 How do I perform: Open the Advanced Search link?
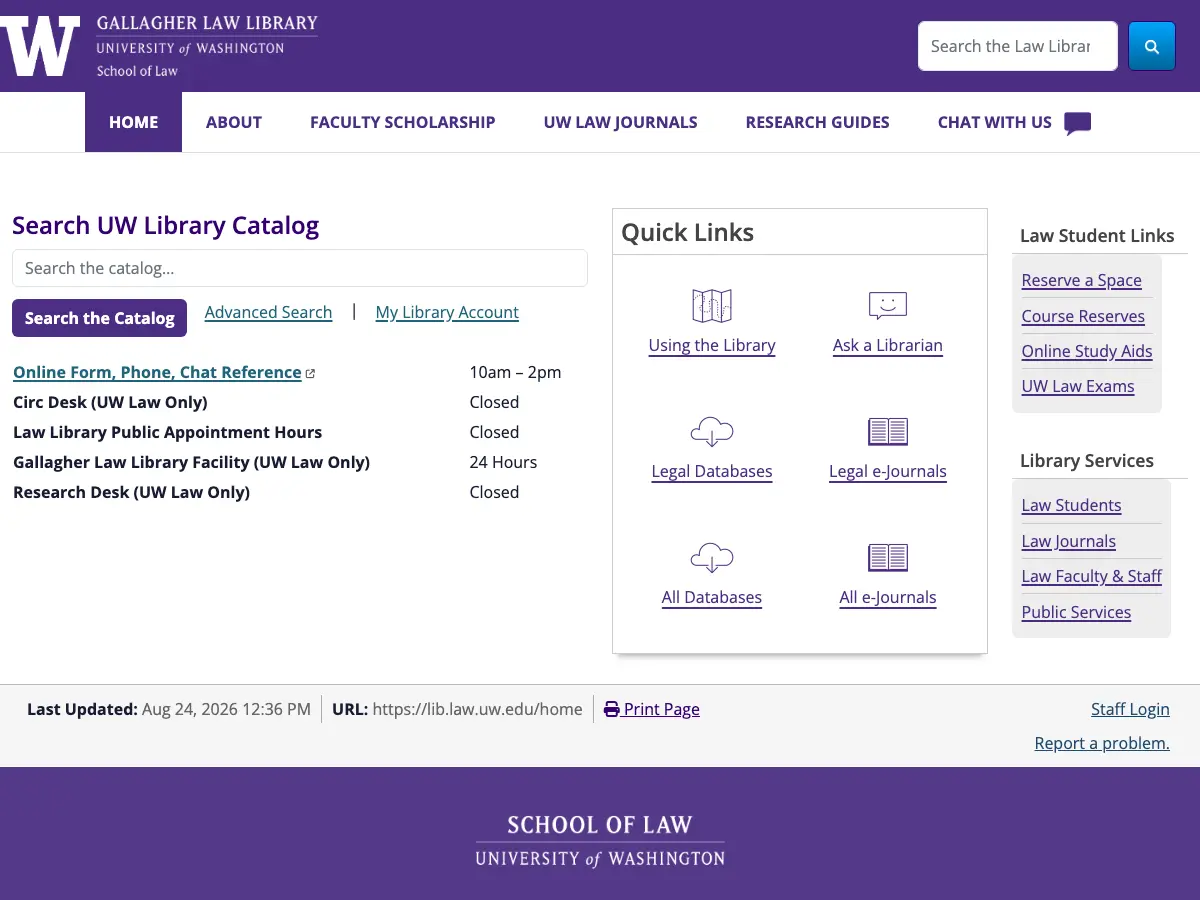point(268,312)
